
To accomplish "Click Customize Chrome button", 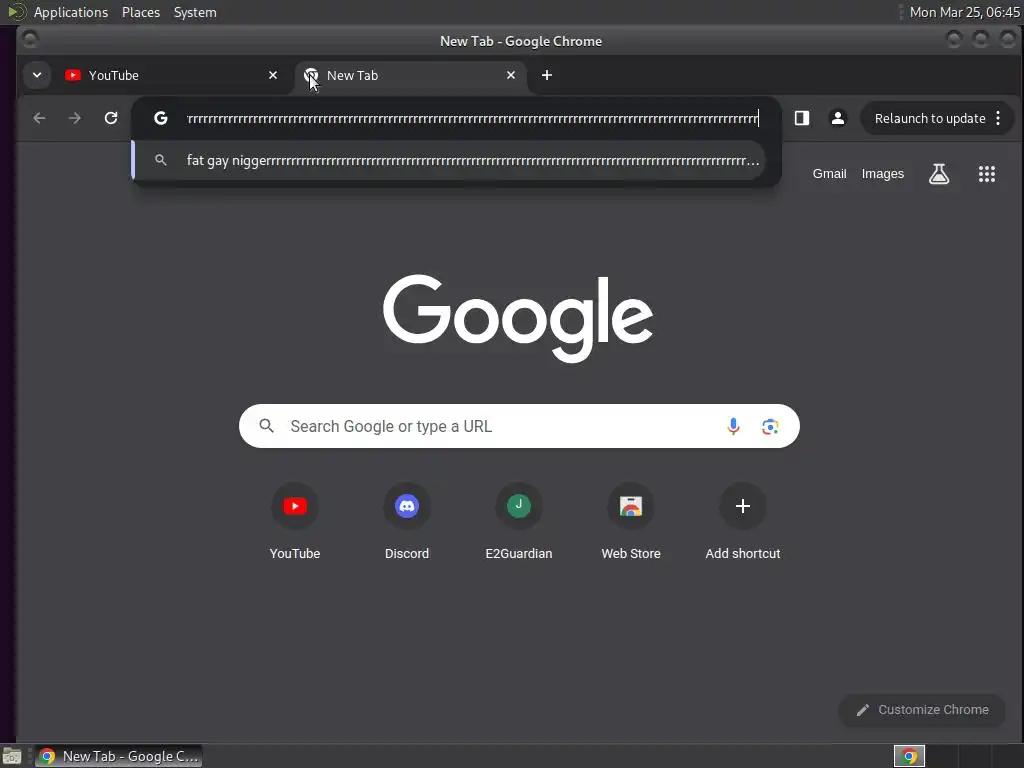I will tap(922, 710).
